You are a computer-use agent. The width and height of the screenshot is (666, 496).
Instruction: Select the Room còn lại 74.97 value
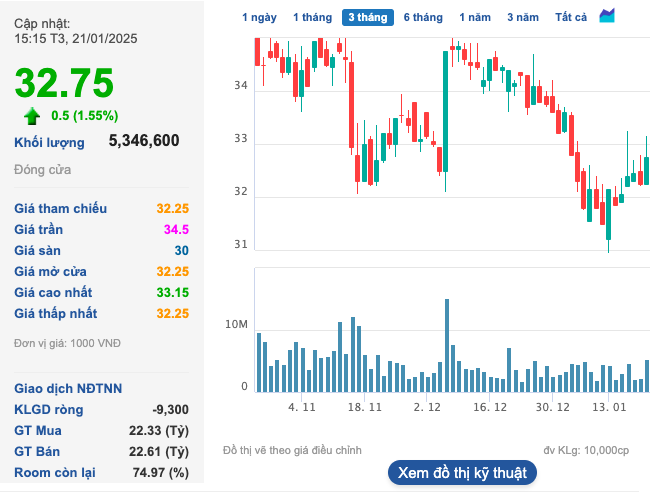click(166, 472)
